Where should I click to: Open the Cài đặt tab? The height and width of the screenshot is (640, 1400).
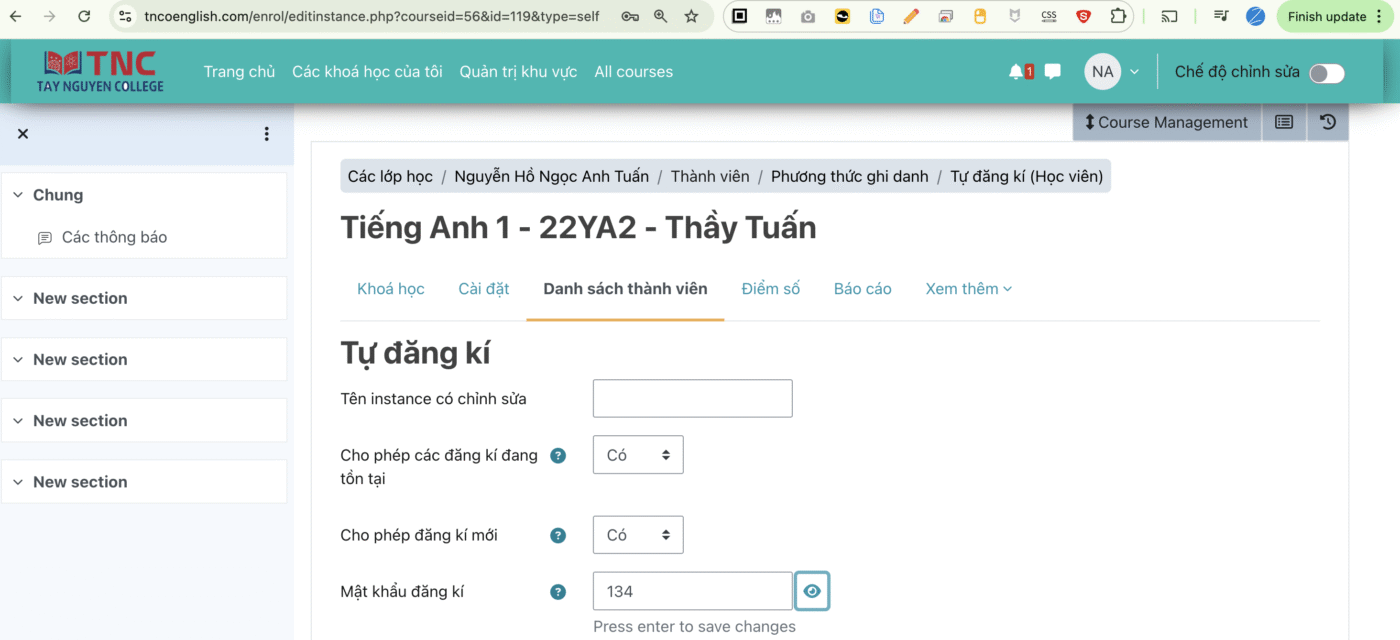(x=484, y=289)
